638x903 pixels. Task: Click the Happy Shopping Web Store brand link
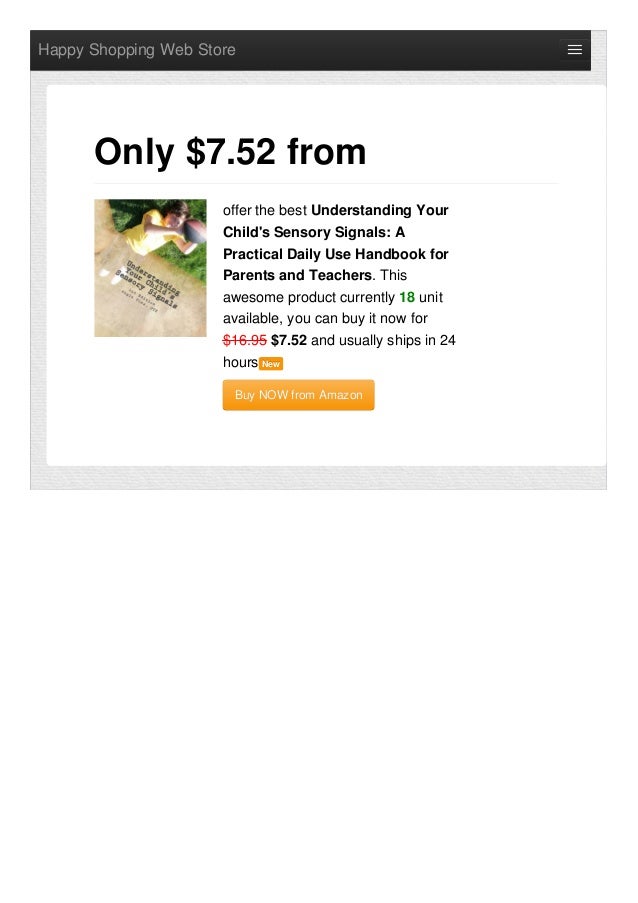point(136,50)
